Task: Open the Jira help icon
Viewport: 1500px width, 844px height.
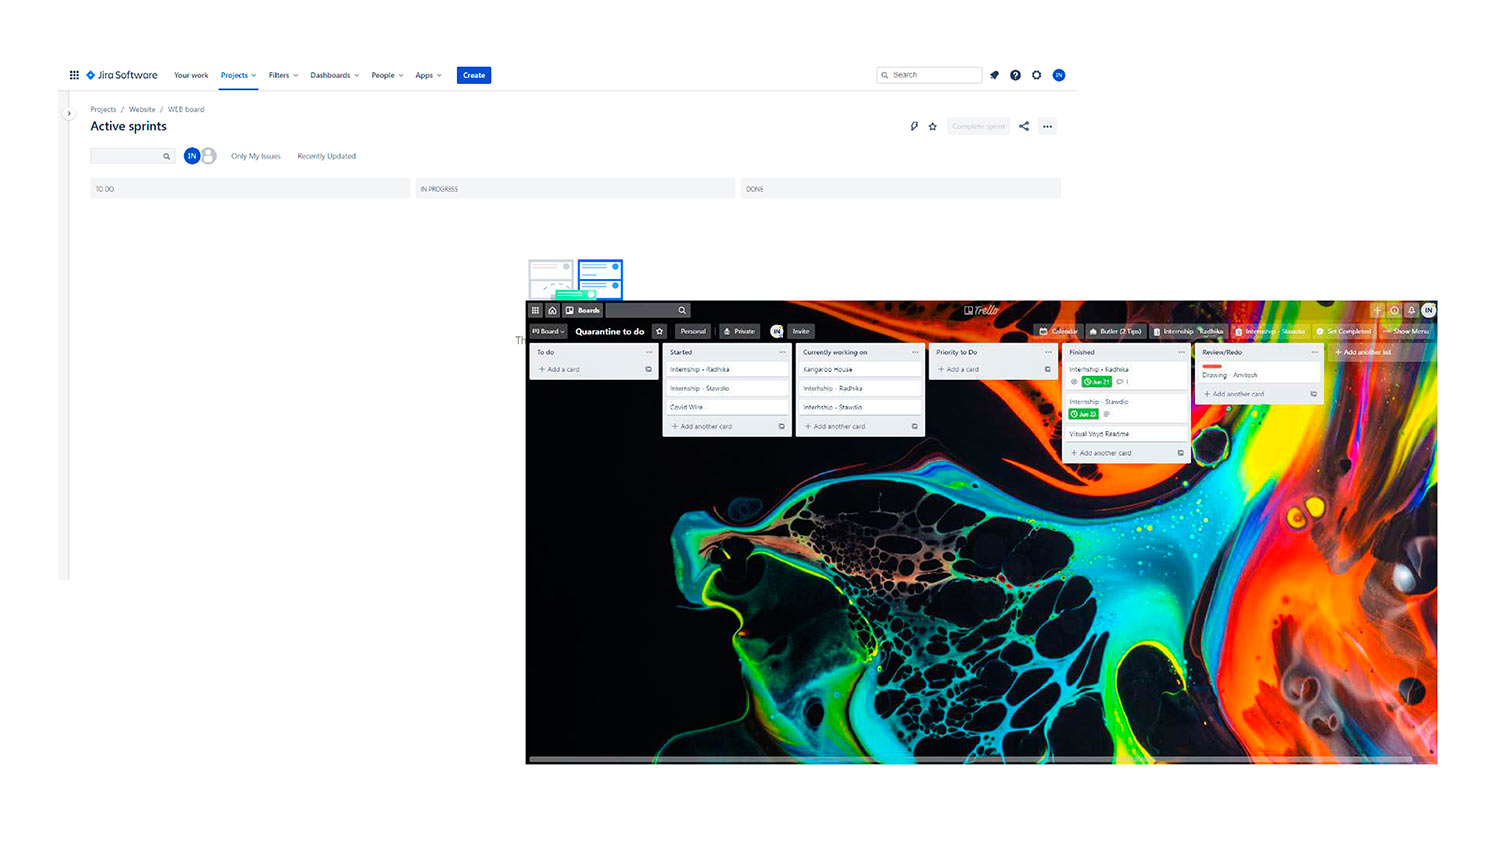Action: click(x=1015, y=75)
